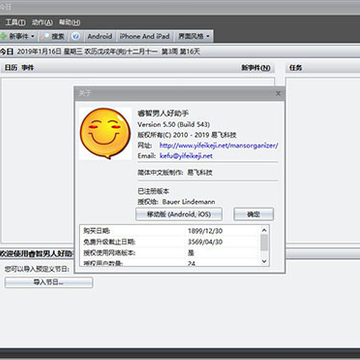Open the yifeikeji.net mansorganizer website link
The height and width of the screenshot is (360, 360).
[x=219, y=145]
